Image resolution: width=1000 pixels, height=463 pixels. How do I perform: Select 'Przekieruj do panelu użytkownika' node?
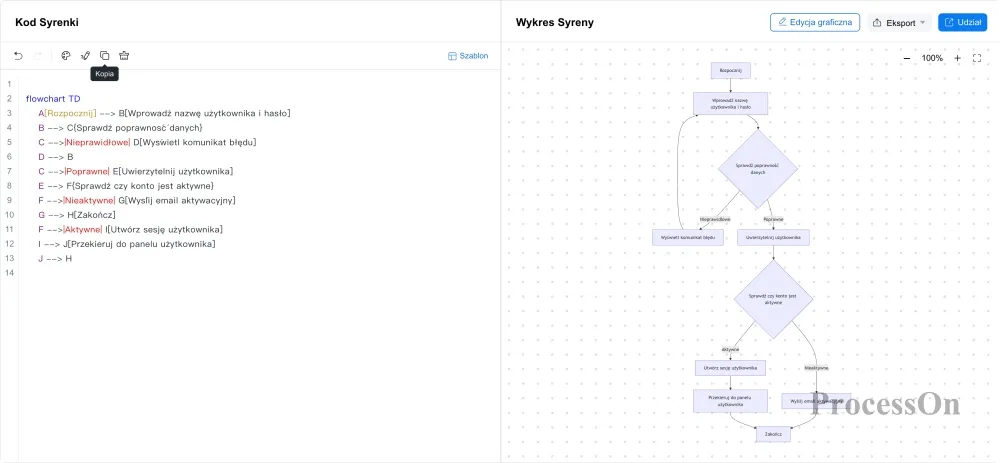(730, 401)
